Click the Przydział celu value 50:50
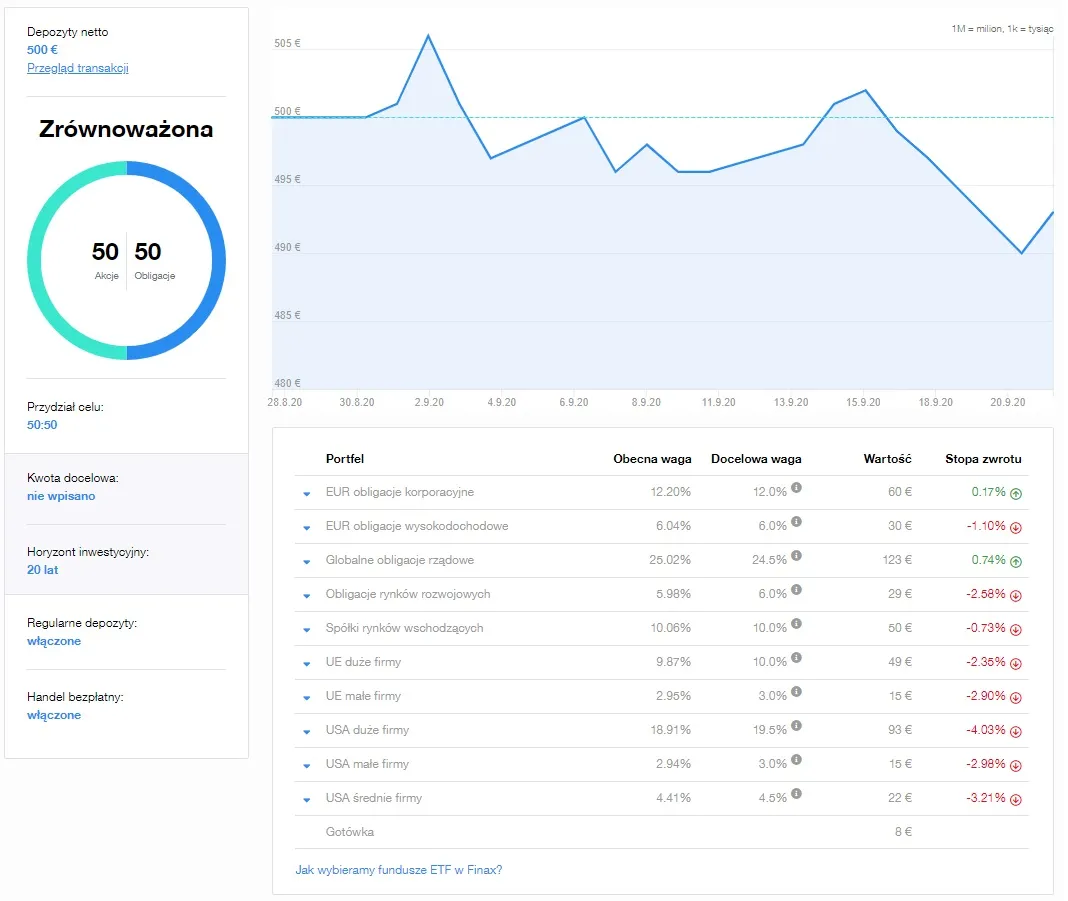Screen dimensions: 1068x901 [x=42, y=425]
